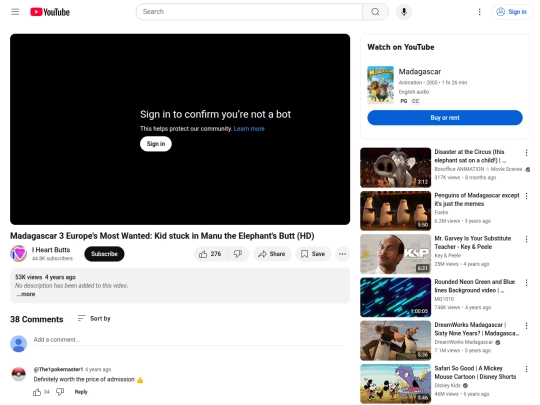Open options for Rounded Neon Green video

(x=526, y=282)
